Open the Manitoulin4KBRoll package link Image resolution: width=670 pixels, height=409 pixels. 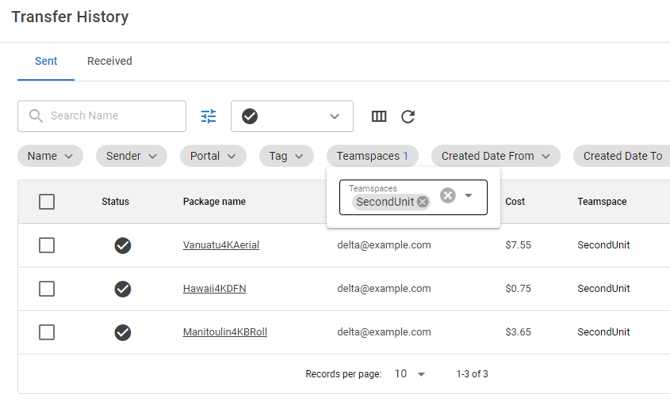[x=225, y=332]
